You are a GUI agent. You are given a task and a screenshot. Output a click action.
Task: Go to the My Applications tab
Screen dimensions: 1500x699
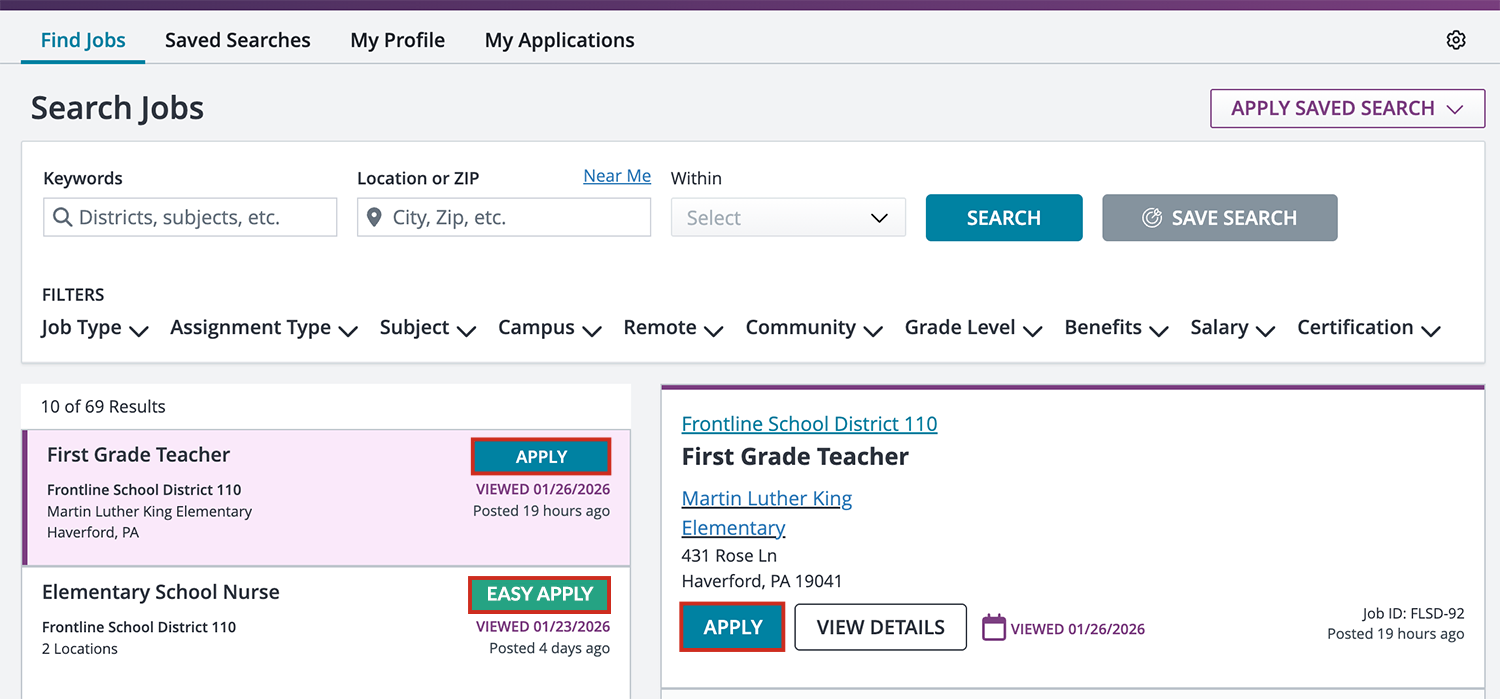tap(559, 40)
